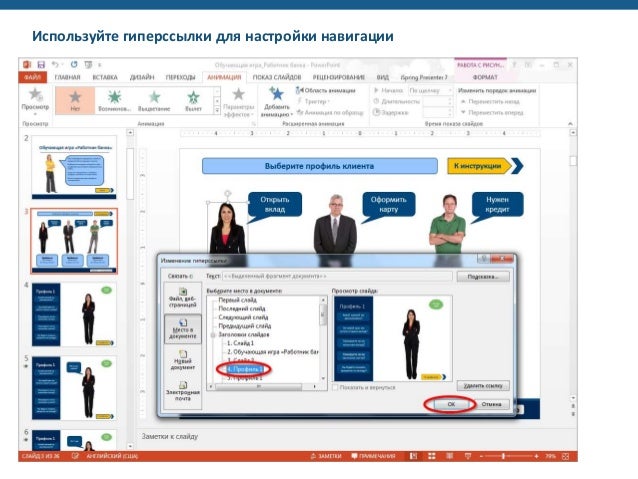
Task: Open the Add Animation dropdown arrow
Action: tap(292, 115)
